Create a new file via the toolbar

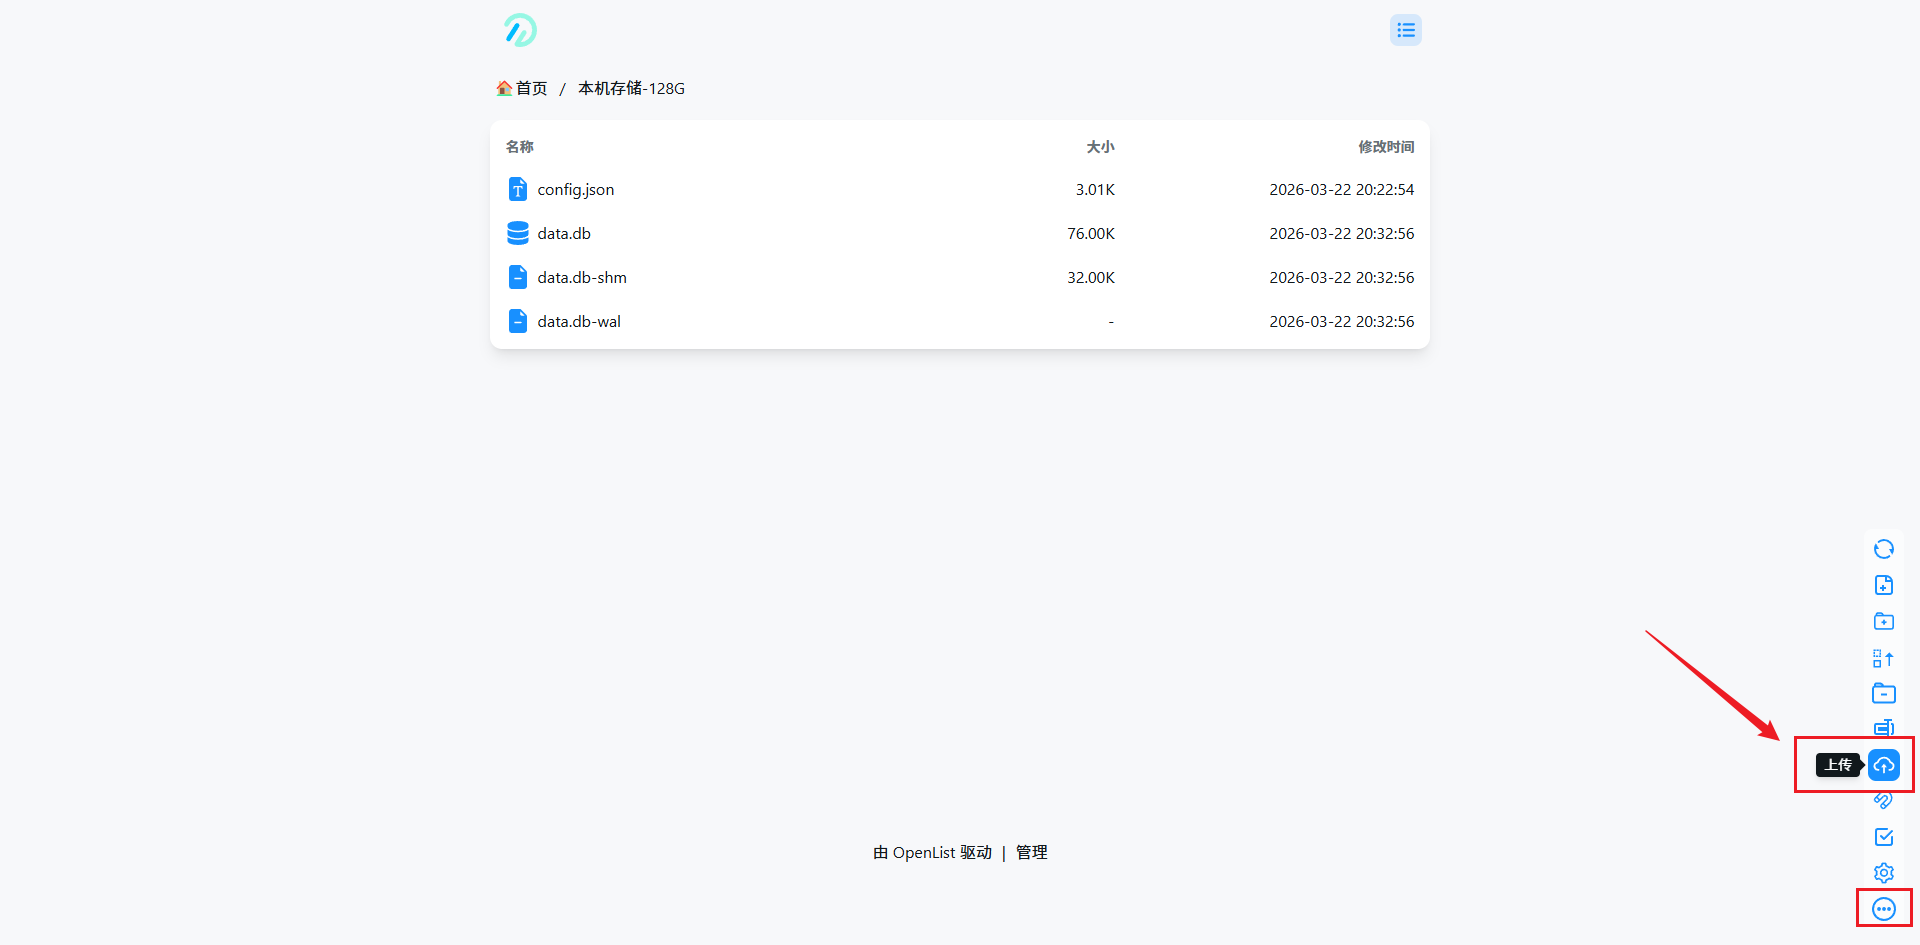pyautogui.click(x=1883, y=585)
